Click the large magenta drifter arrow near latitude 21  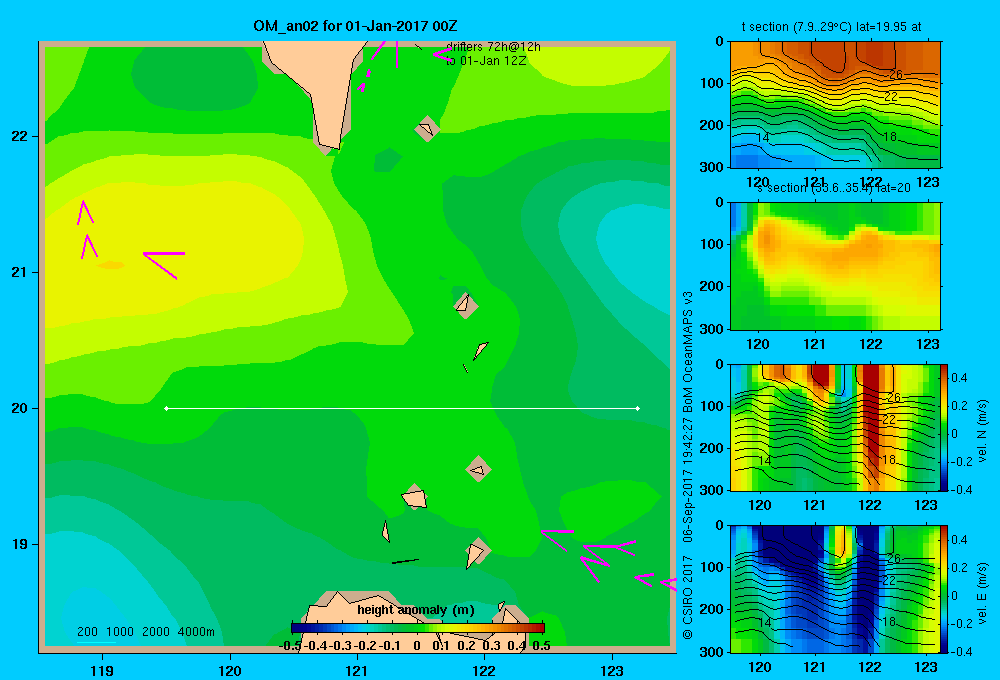tap(164, 265)
